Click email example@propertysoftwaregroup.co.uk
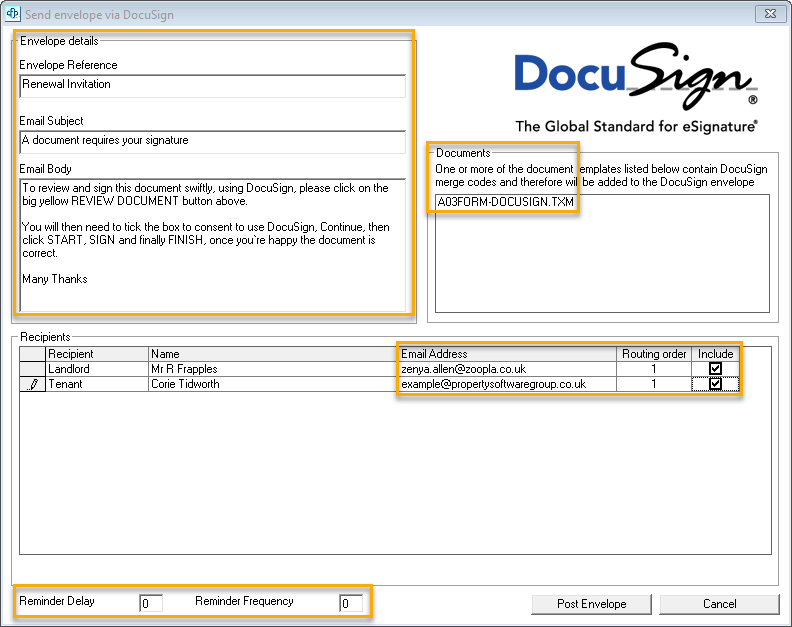 click(493, 384)
